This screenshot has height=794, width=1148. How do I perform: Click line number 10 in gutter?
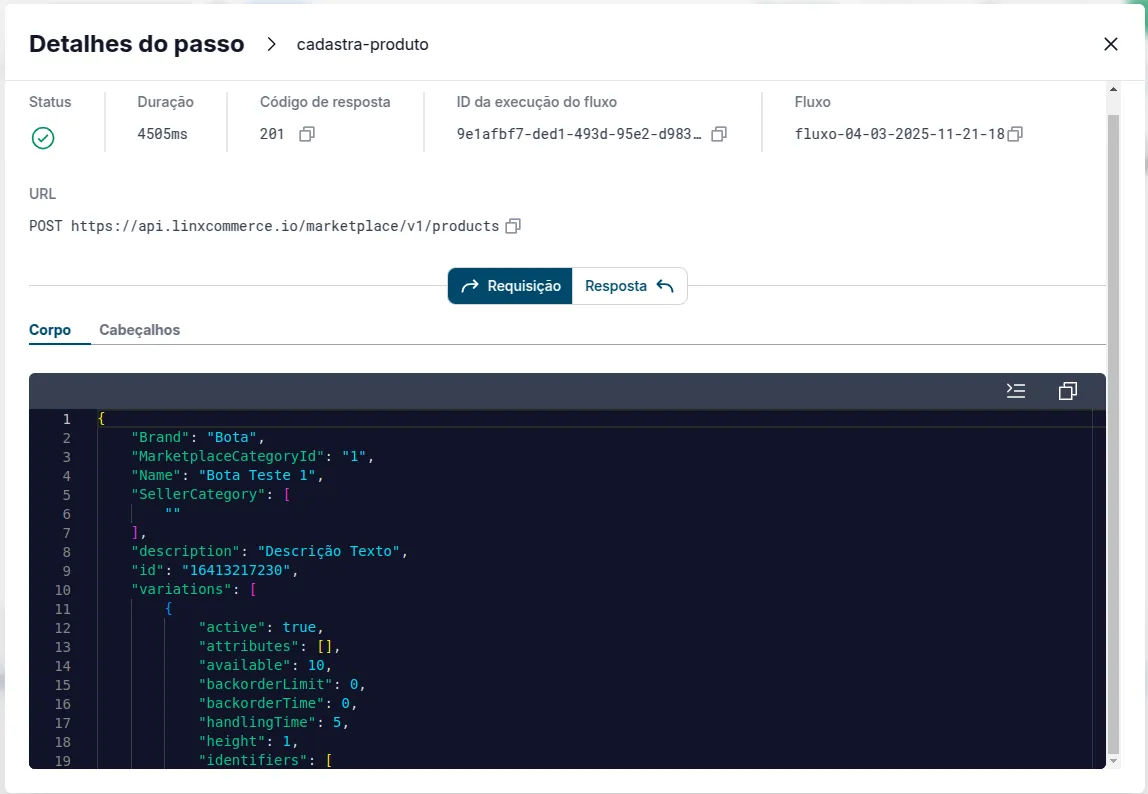[63, 590]
